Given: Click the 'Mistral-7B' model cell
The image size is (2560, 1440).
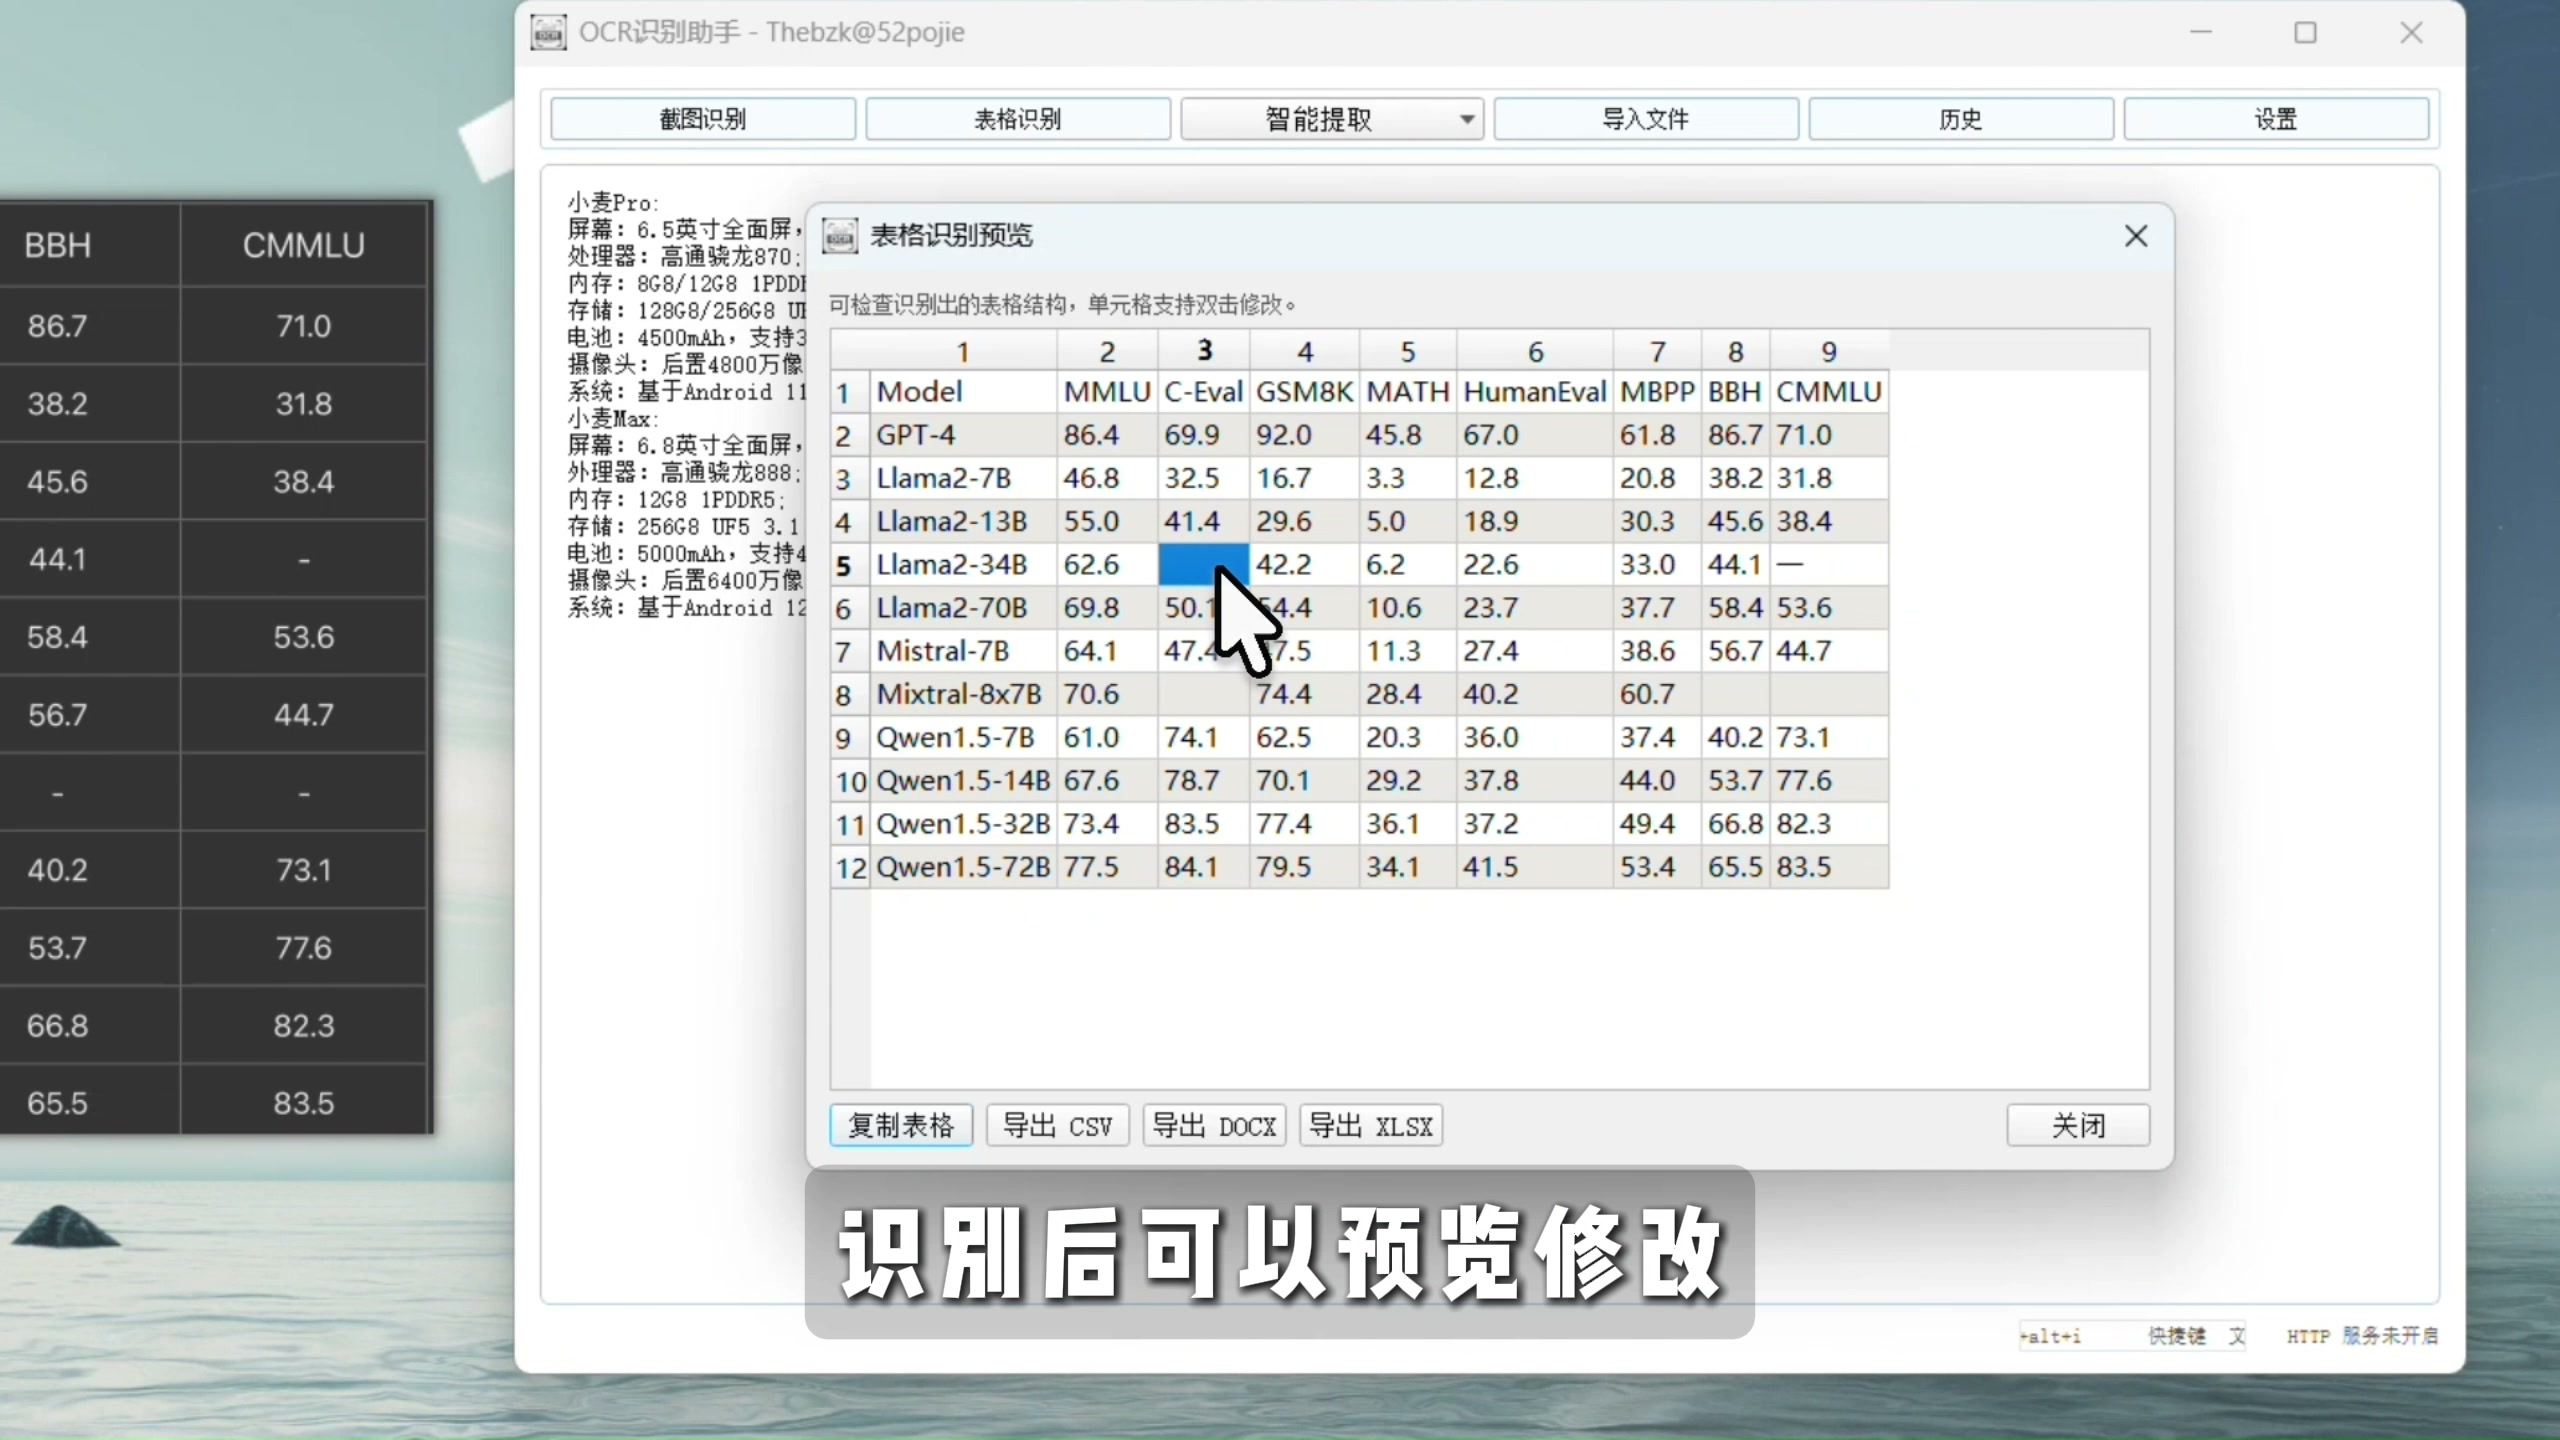Looking at the screenshot, I should (964, 651).
